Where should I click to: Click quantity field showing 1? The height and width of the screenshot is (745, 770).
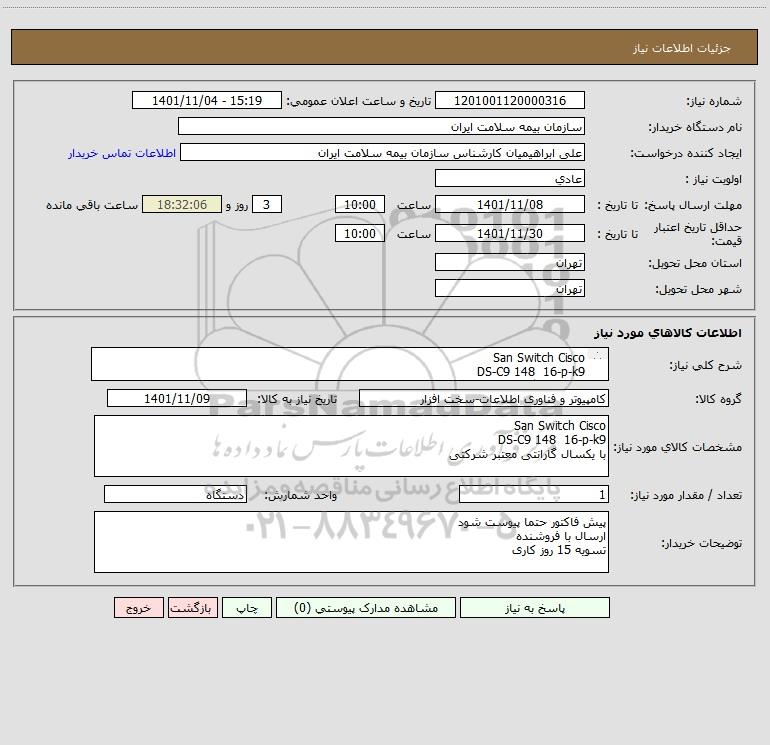[534, 495]
